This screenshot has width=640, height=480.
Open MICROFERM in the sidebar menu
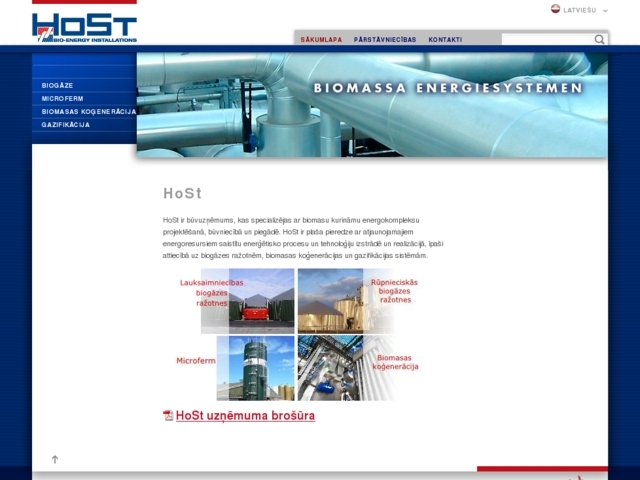62,98
